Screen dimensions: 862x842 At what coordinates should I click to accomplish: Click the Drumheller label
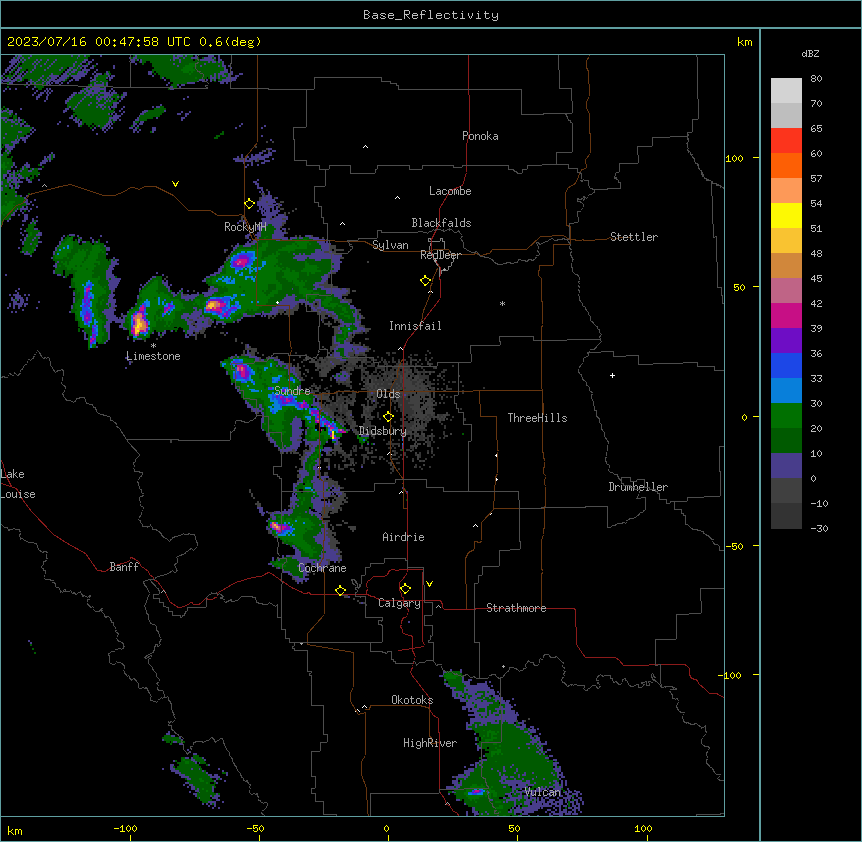point(638,487)
